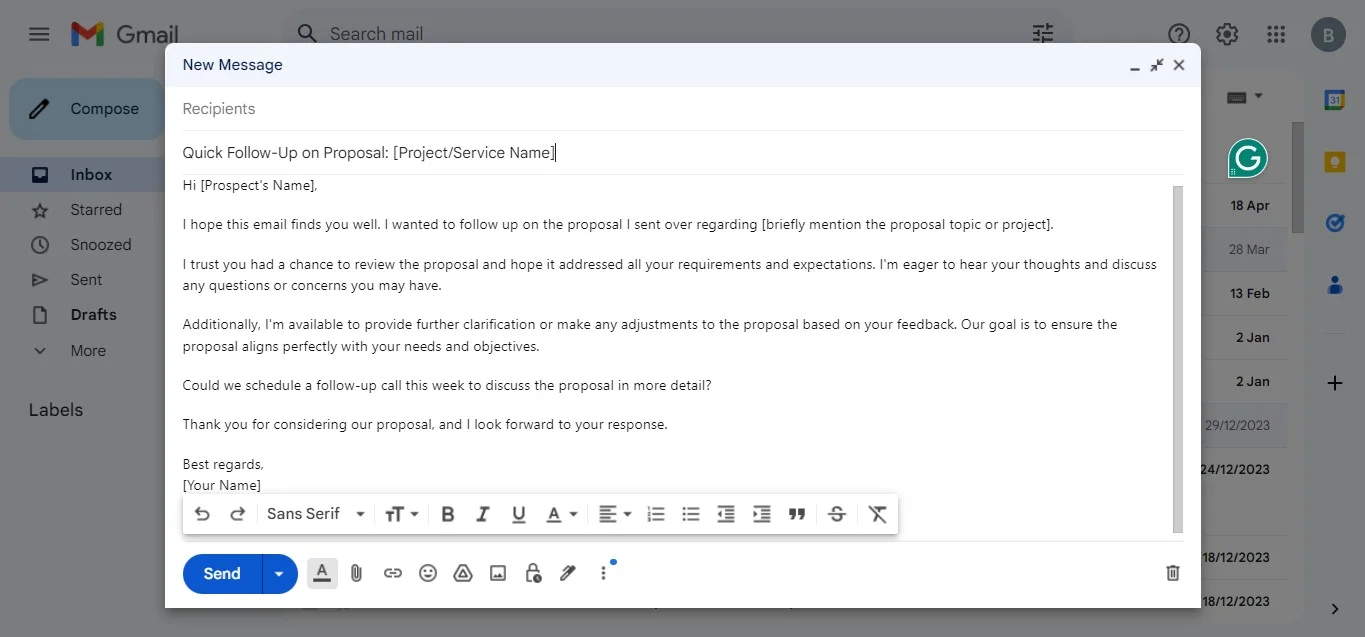This screenshot has width=1365, height=637.
Task: Click the Recipients field
Action: (x=218, y=108)
